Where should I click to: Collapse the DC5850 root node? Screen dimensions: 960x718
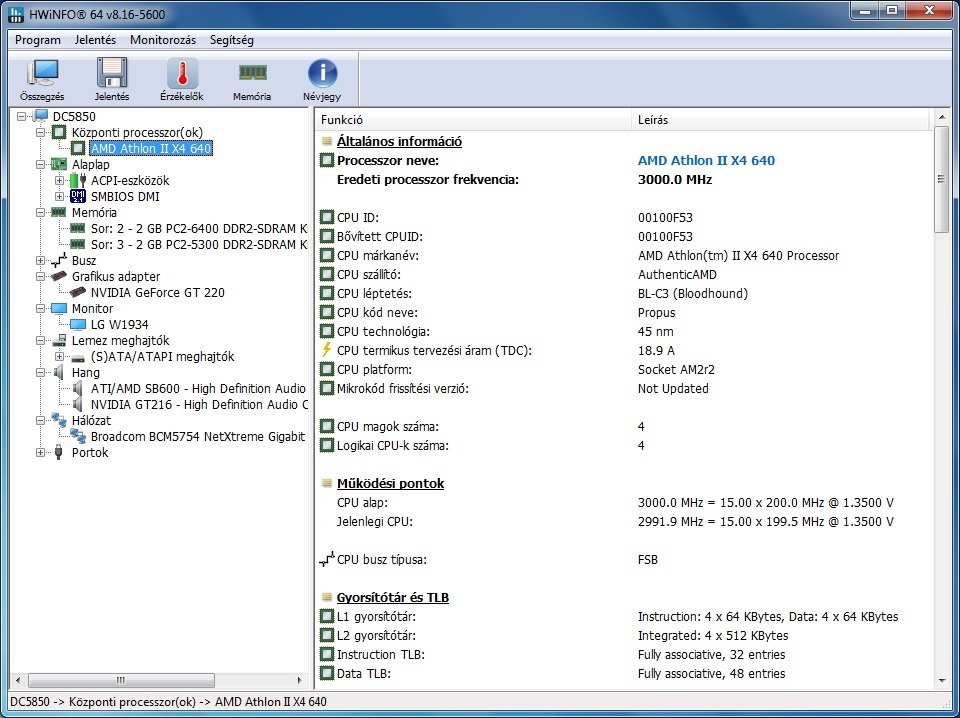22,116
